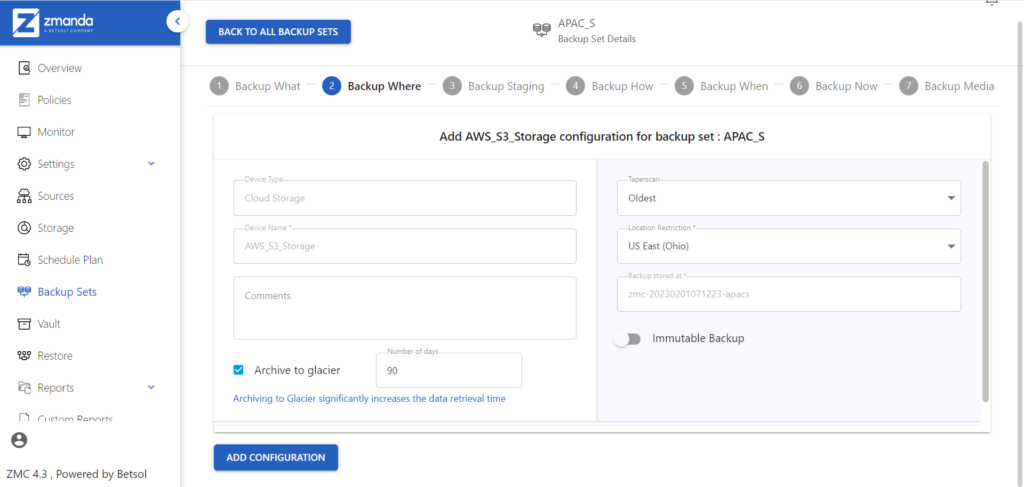
Task: Click the Add AWS_S3_Storage configuration heading
Action: 601,138
